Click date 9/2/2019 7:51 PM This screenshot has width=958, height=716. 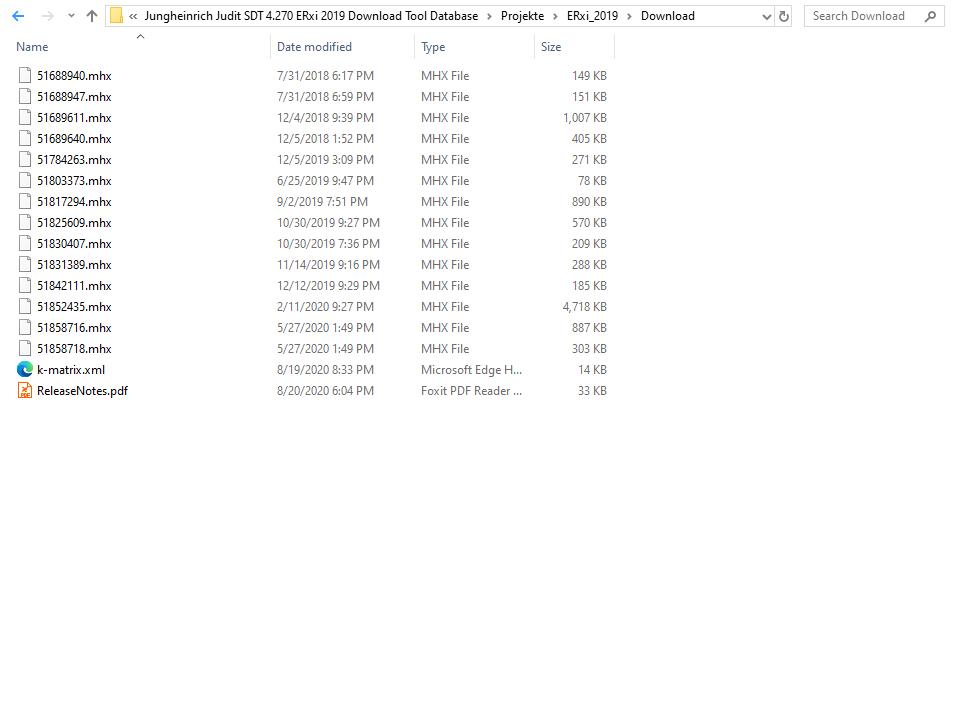[x=322, y=202]
